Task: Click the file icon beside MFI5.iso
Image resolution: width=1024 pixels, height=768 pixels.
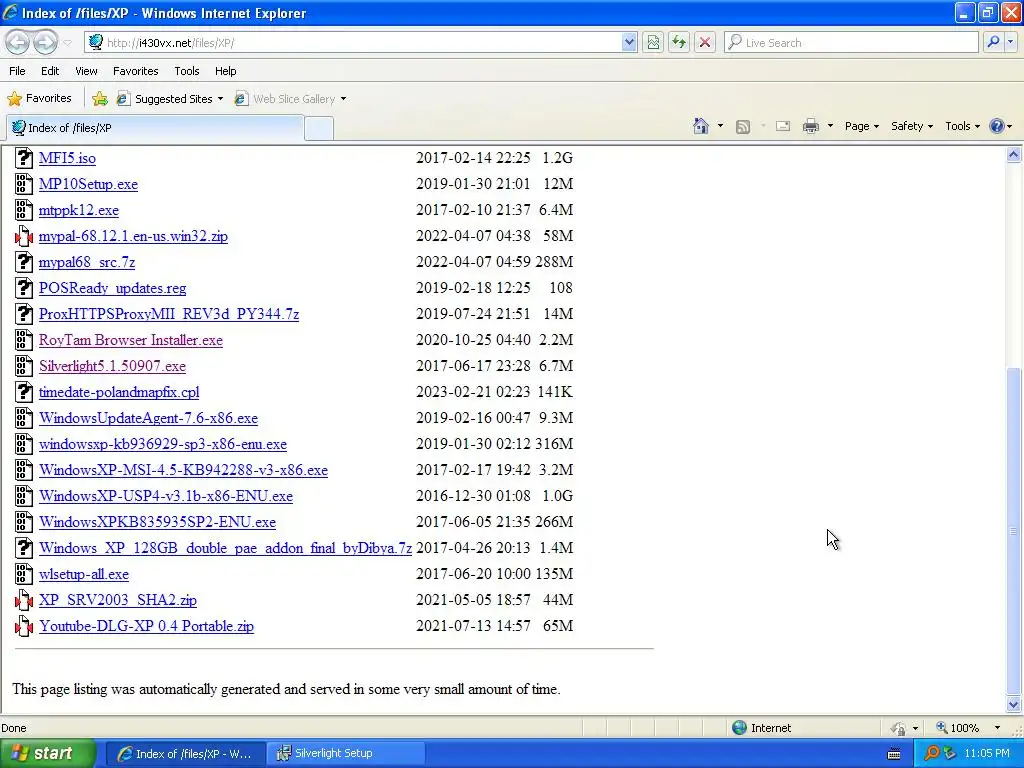Action: click(24, 158)
